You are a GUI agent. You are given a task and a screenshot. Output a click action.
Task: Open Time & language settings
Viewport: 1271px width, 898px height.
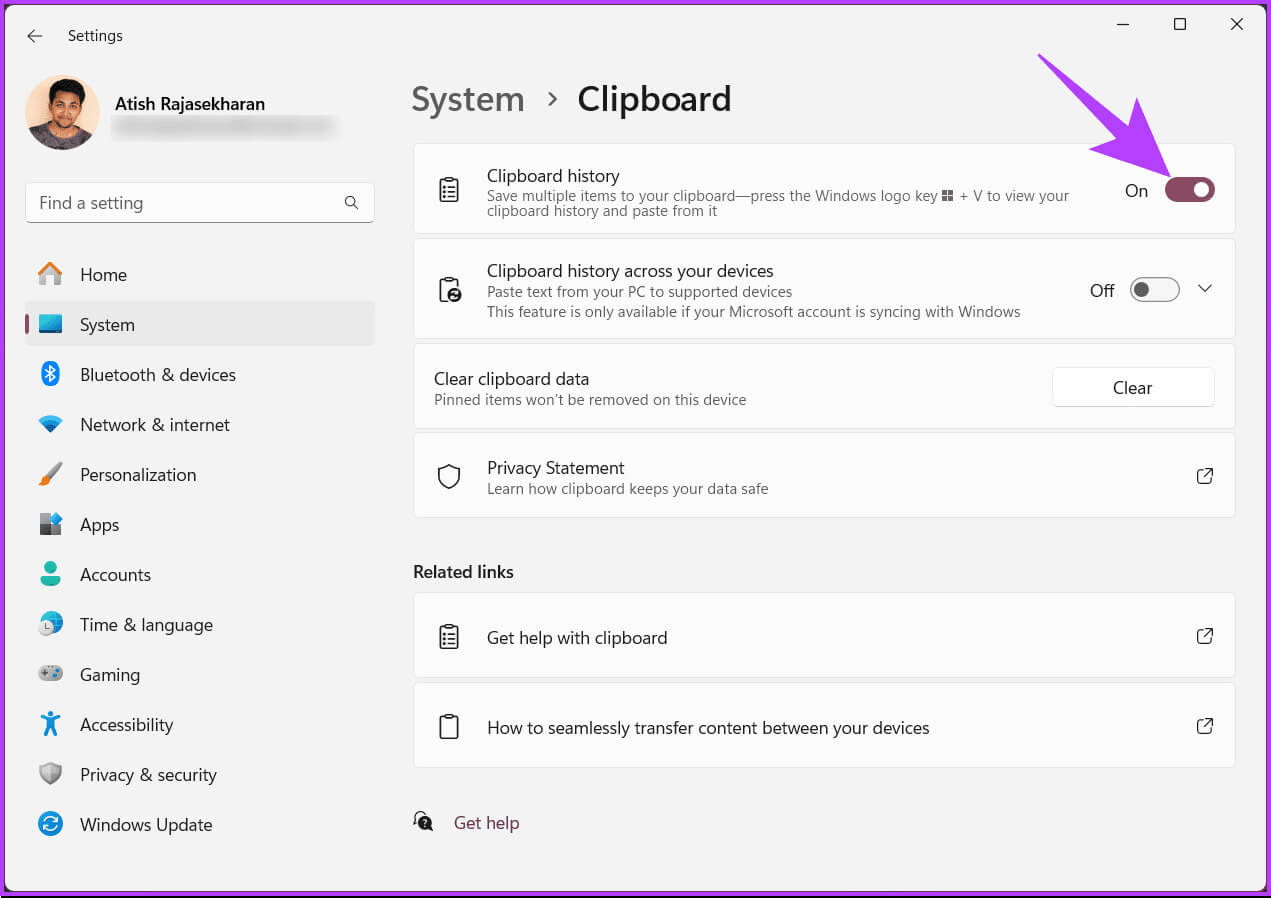tap(200, 625)
